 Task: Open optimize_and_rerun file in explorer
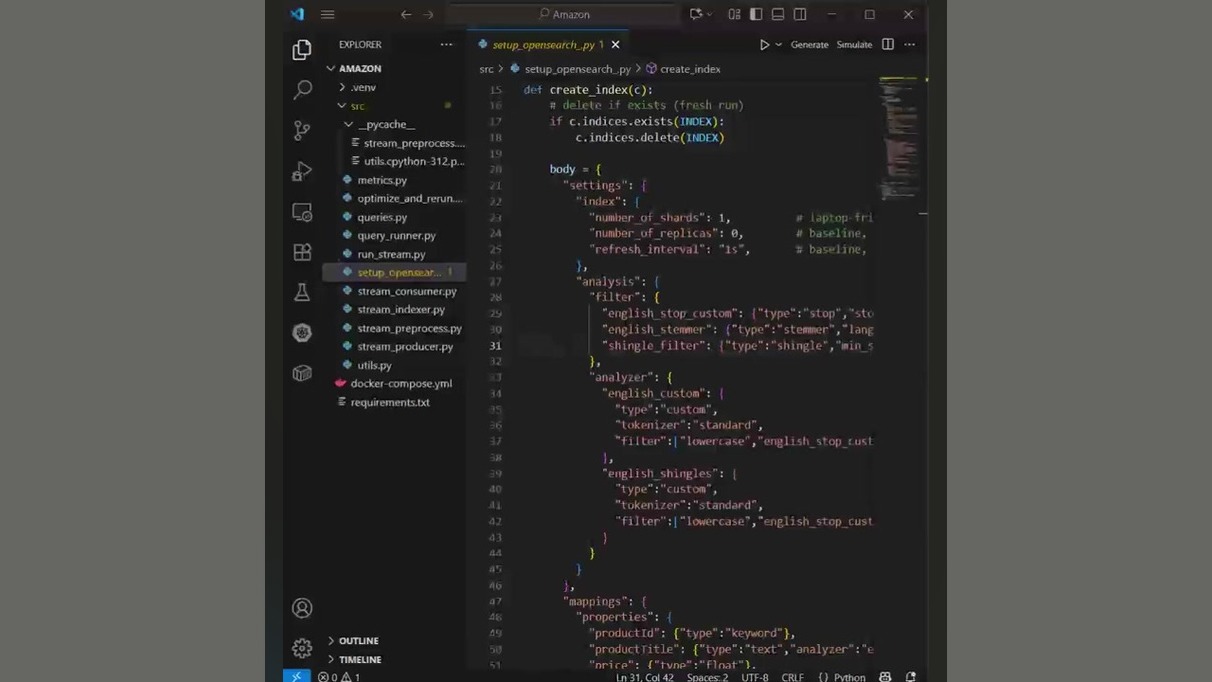pos(409,198)
